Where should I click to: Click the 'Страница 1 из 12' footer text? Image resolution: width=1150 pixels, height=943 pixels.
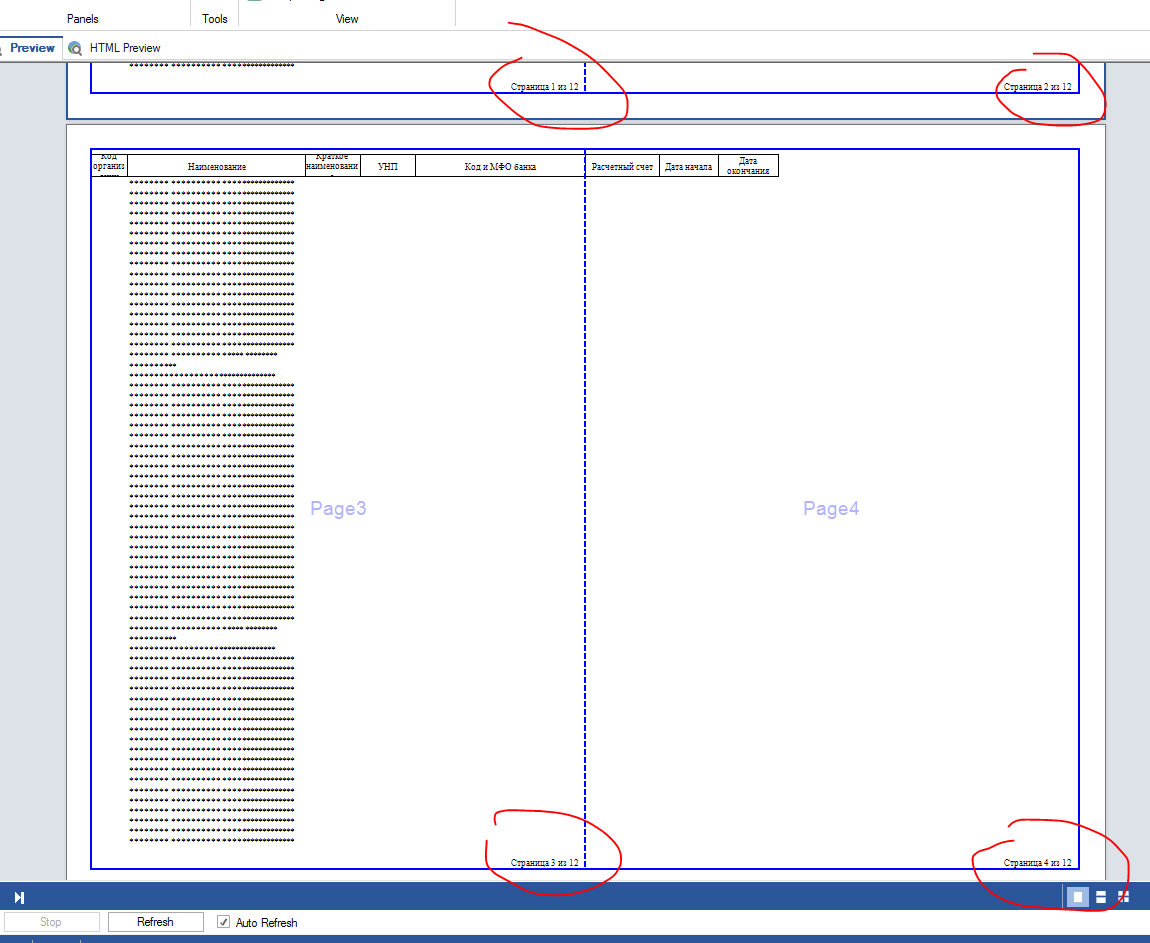544,87
